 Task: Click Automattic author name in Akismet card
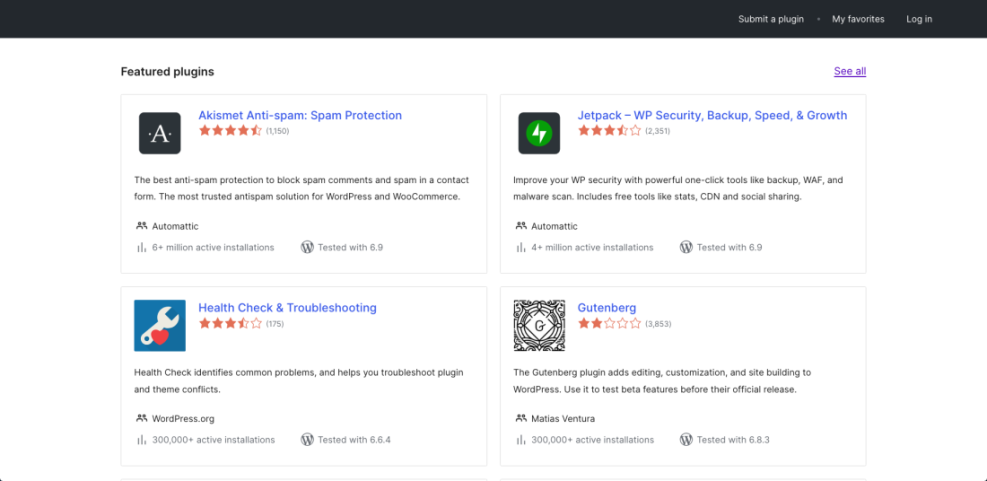(x=175, y=226)
